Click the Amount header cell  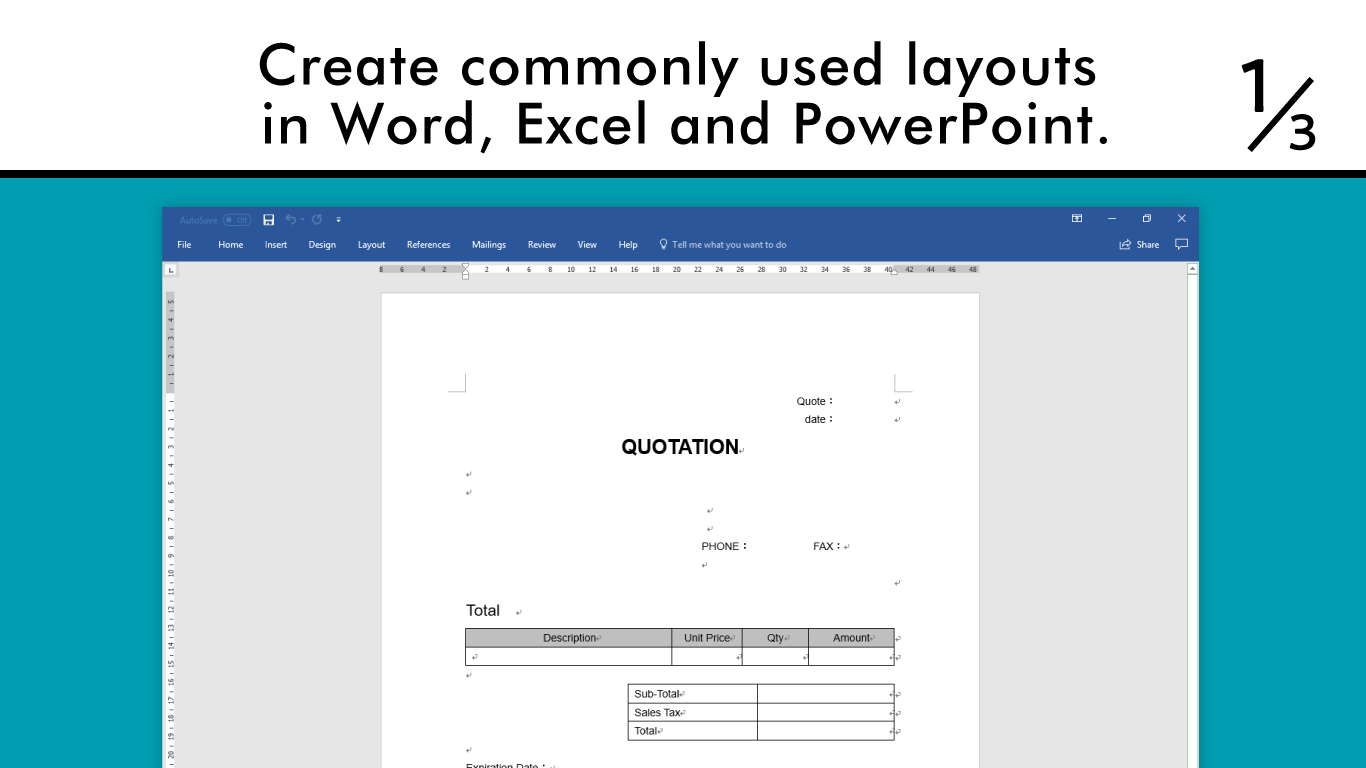[851, 638]
